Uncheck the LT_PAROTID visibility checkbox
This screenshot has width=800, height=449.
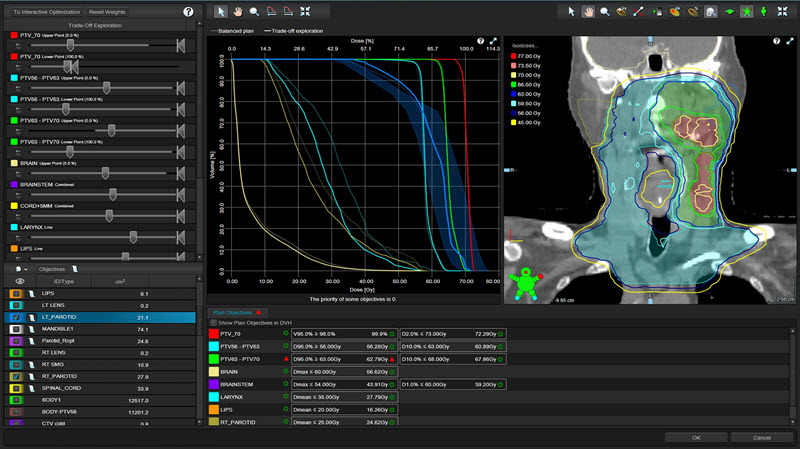[x=15, y=318]
